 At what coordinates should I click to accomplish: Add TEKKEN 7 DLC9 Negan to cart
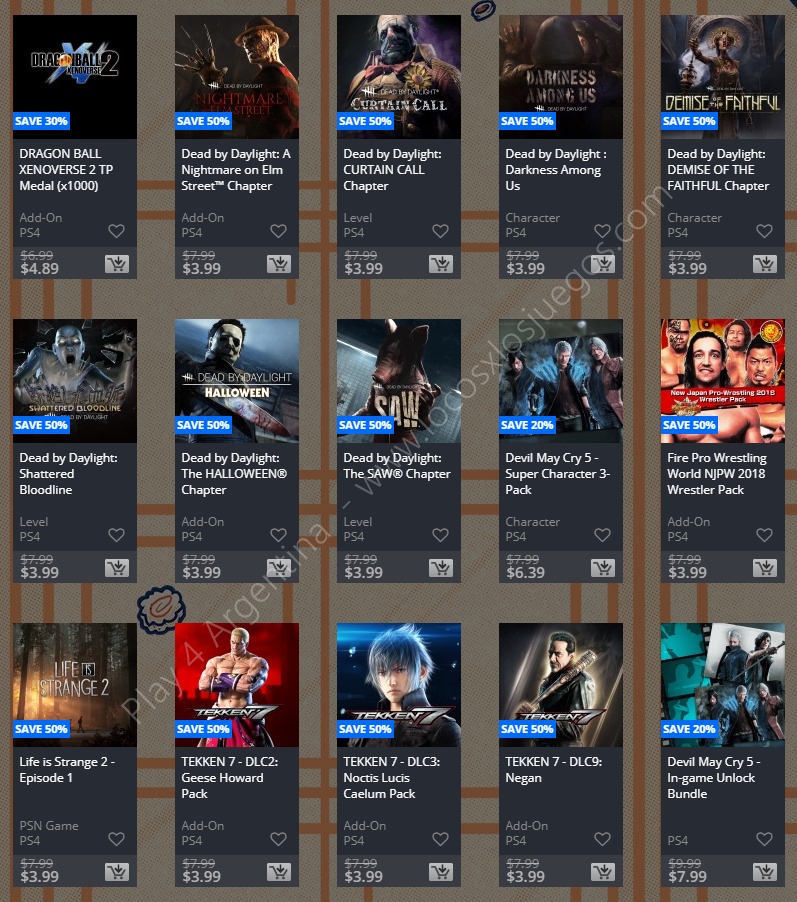coord(603,872)
